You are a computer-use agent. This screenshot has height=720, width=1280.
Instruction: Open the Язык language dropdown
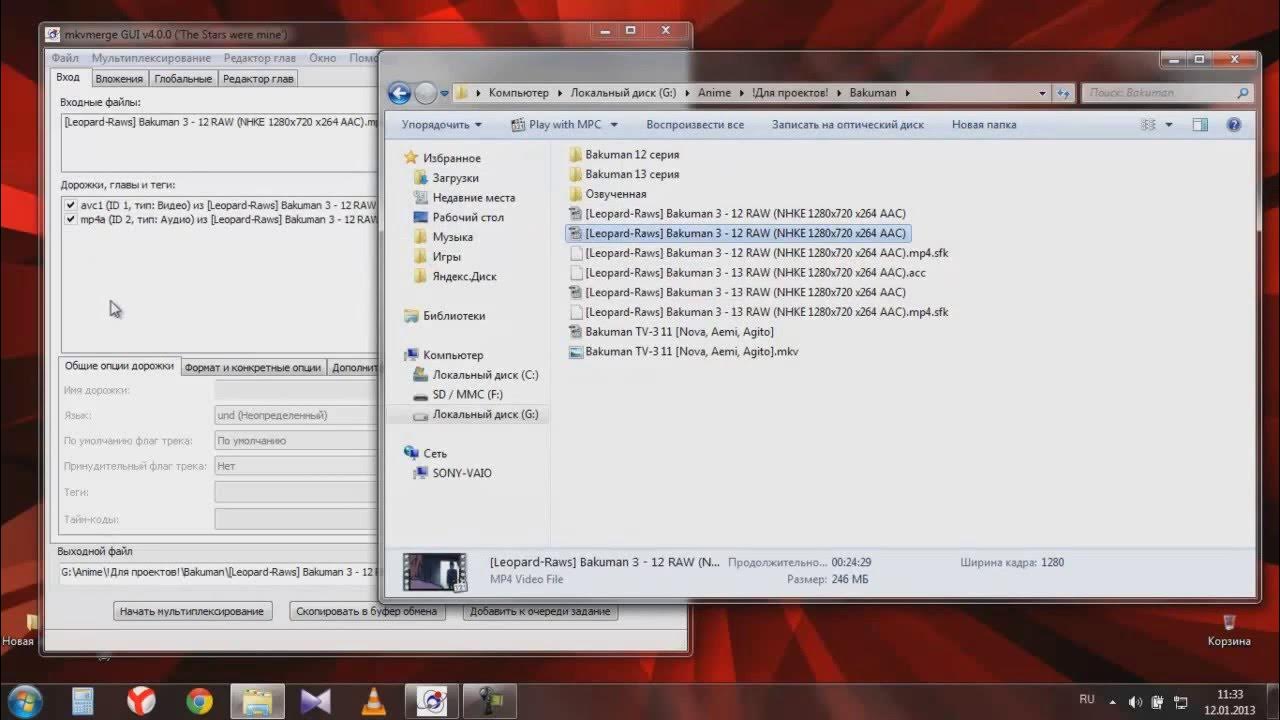[296, 415]
